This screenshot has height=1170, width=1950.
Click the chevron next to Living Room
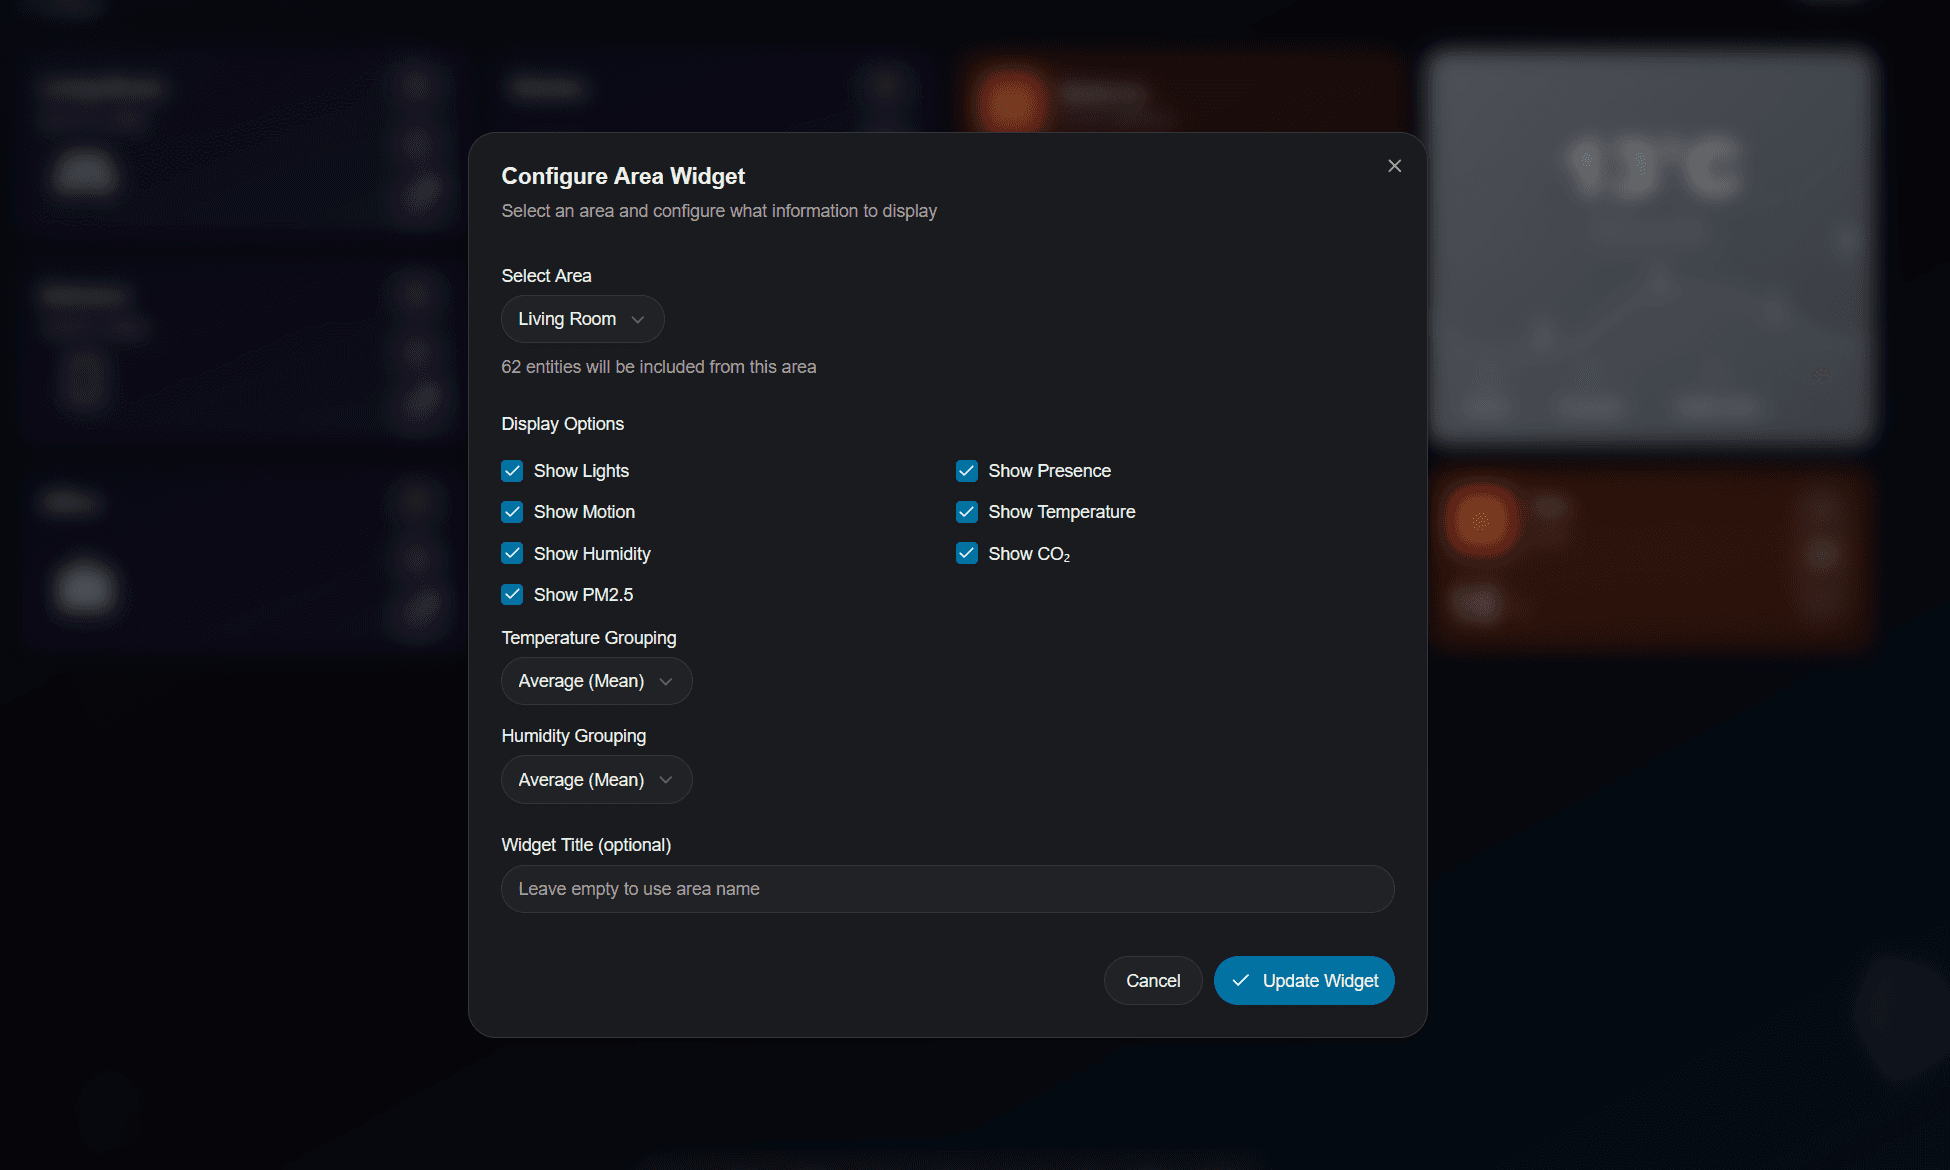click(x=638, y=319)
